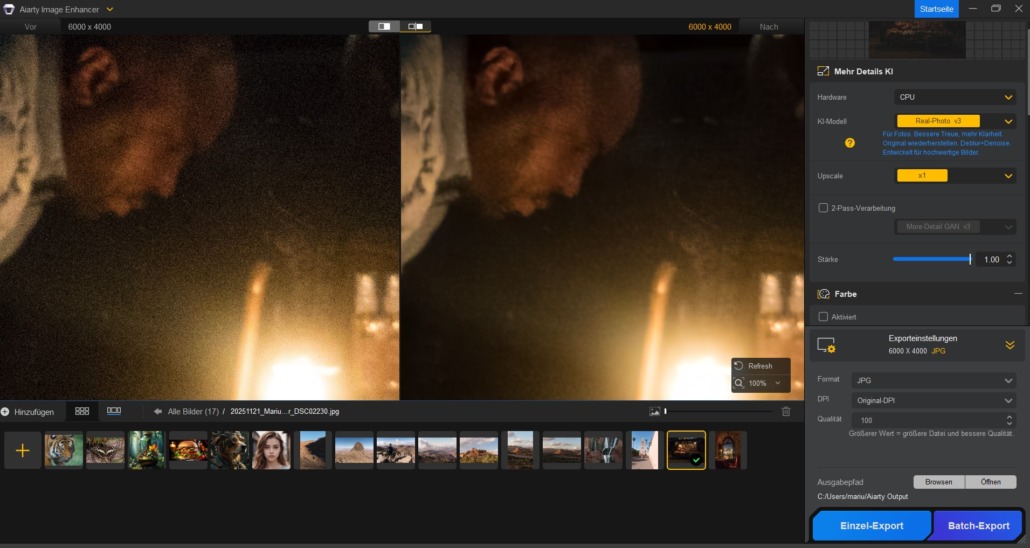Viewport: 1030px width, 548px height.
Task: Enable the 2-Pass-Verarbeitung checkbox
Action: pyautogui.click(x=823, y=208)
